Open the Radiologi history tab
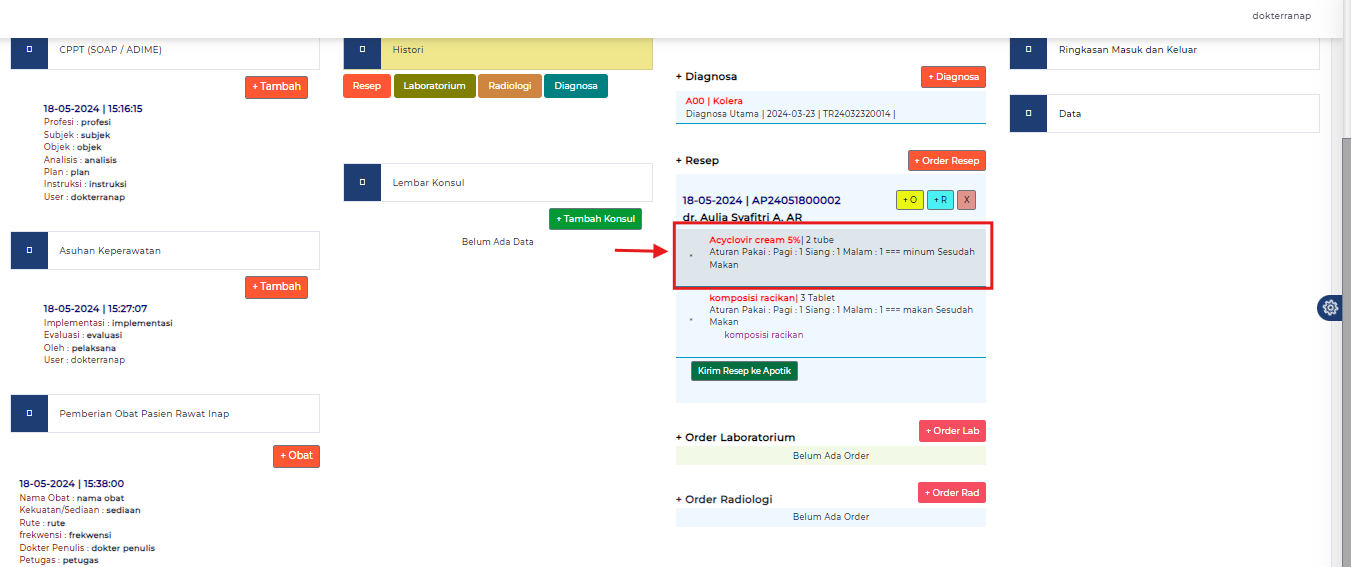Image resolution: width=1351 pixels, height=567 pixels. 510,86
